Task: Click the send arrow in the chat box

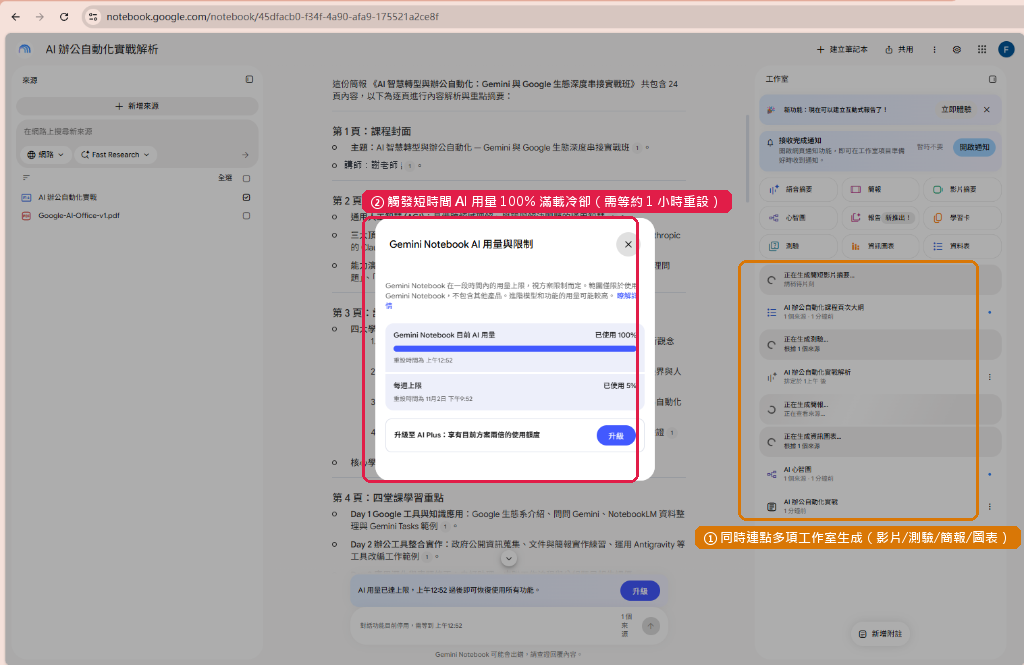Action: 650,626
